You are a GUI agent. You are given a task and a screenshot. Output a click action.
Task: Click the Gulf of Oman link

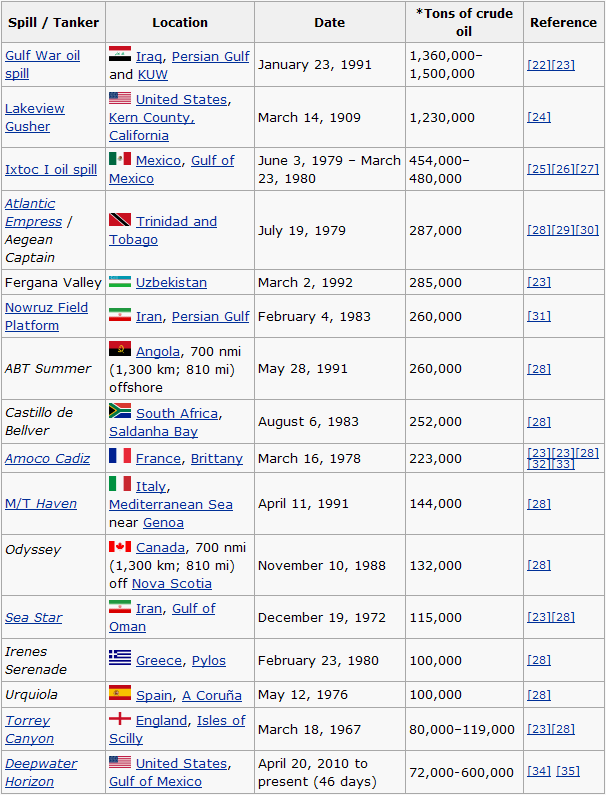tap(162, 618)
